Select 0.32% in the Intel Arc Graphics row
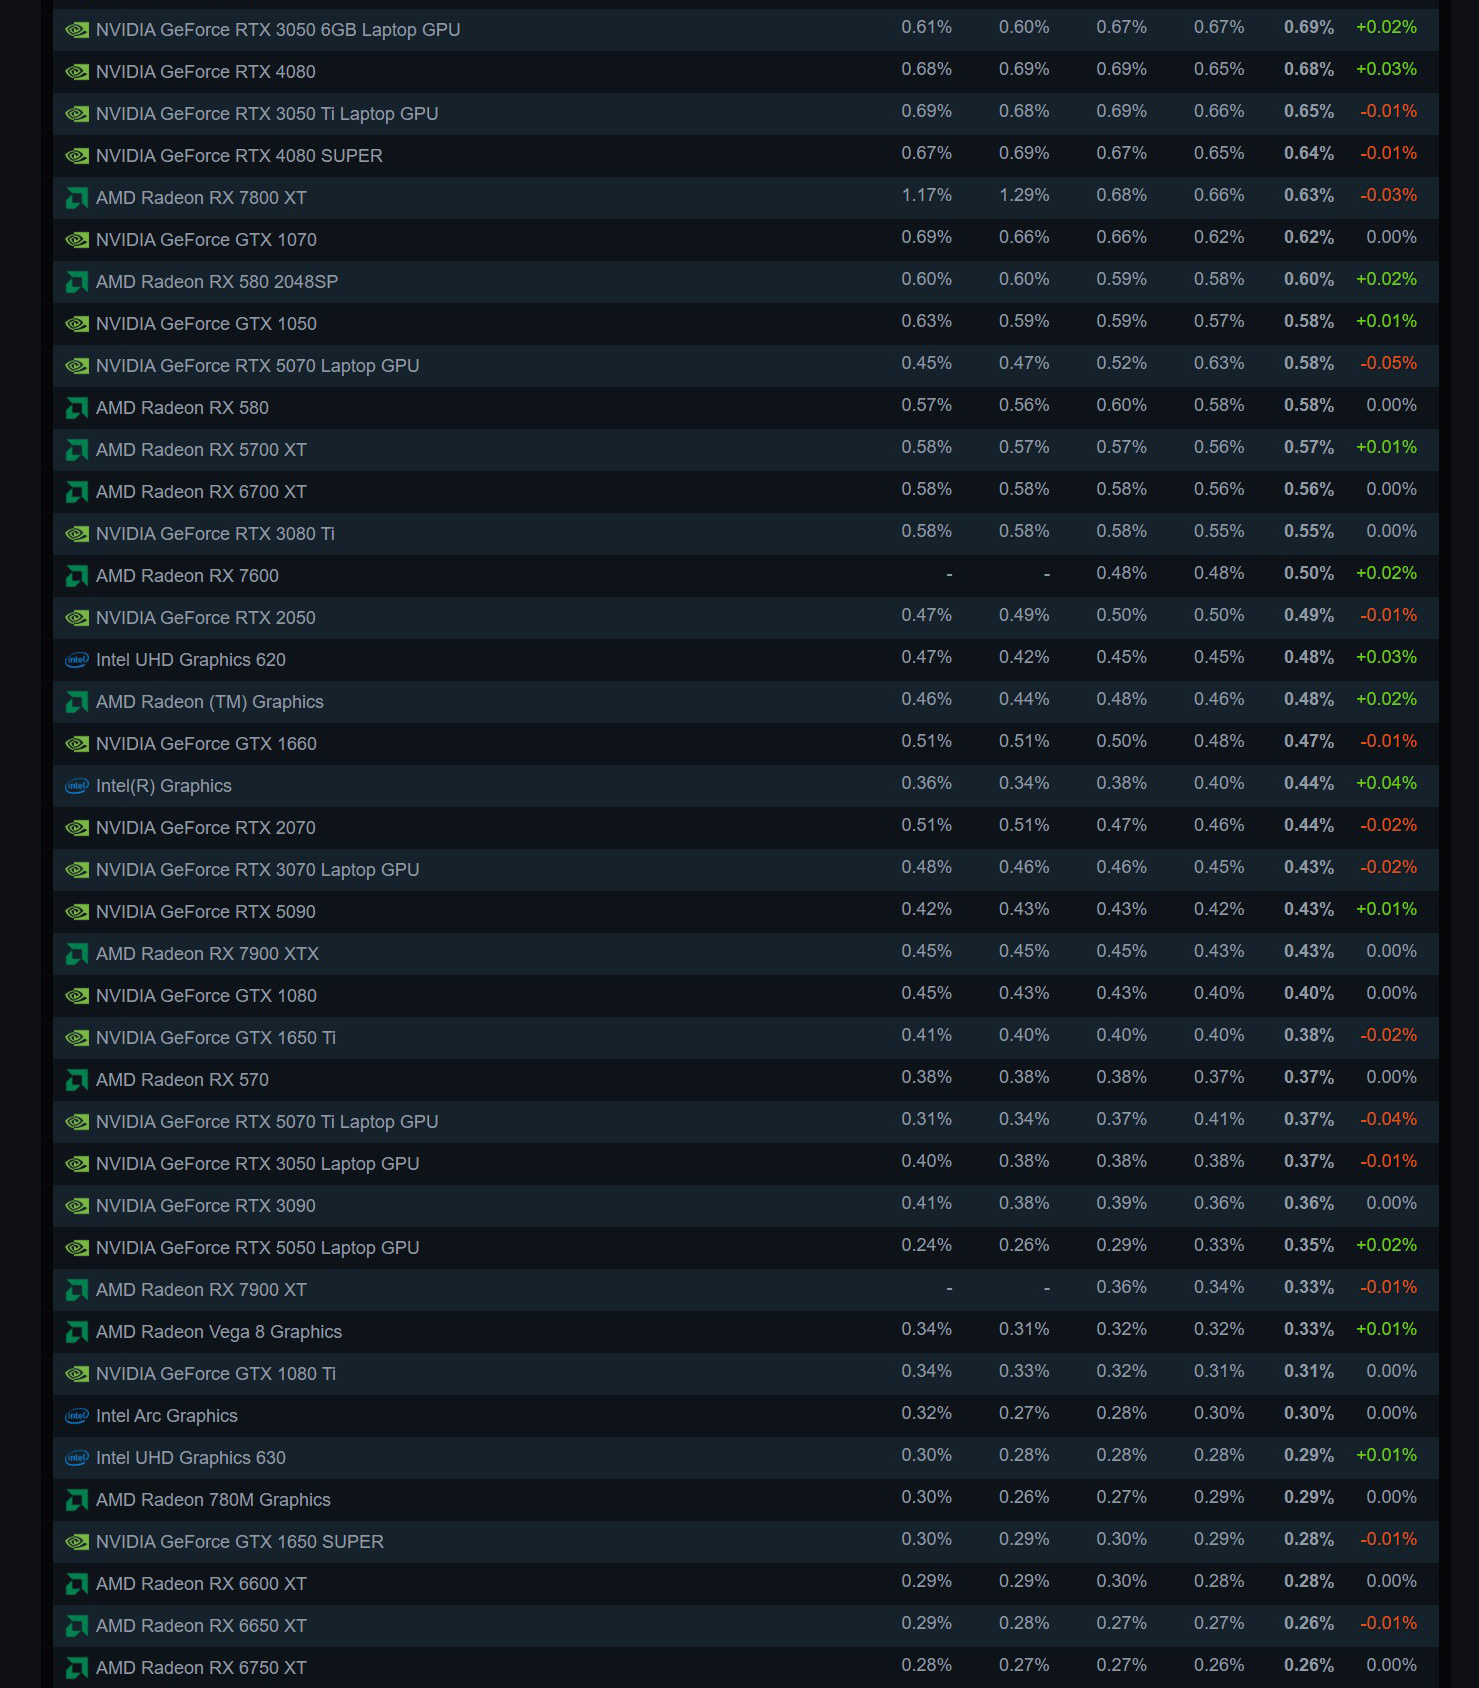Viewport: 1479px width, 1688px height. [x=927, y=1413]
